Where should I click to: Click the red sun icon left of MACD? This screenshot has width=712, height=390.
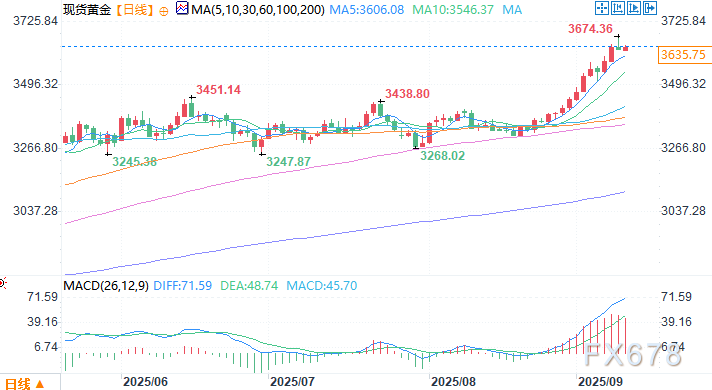coord(2,284)
